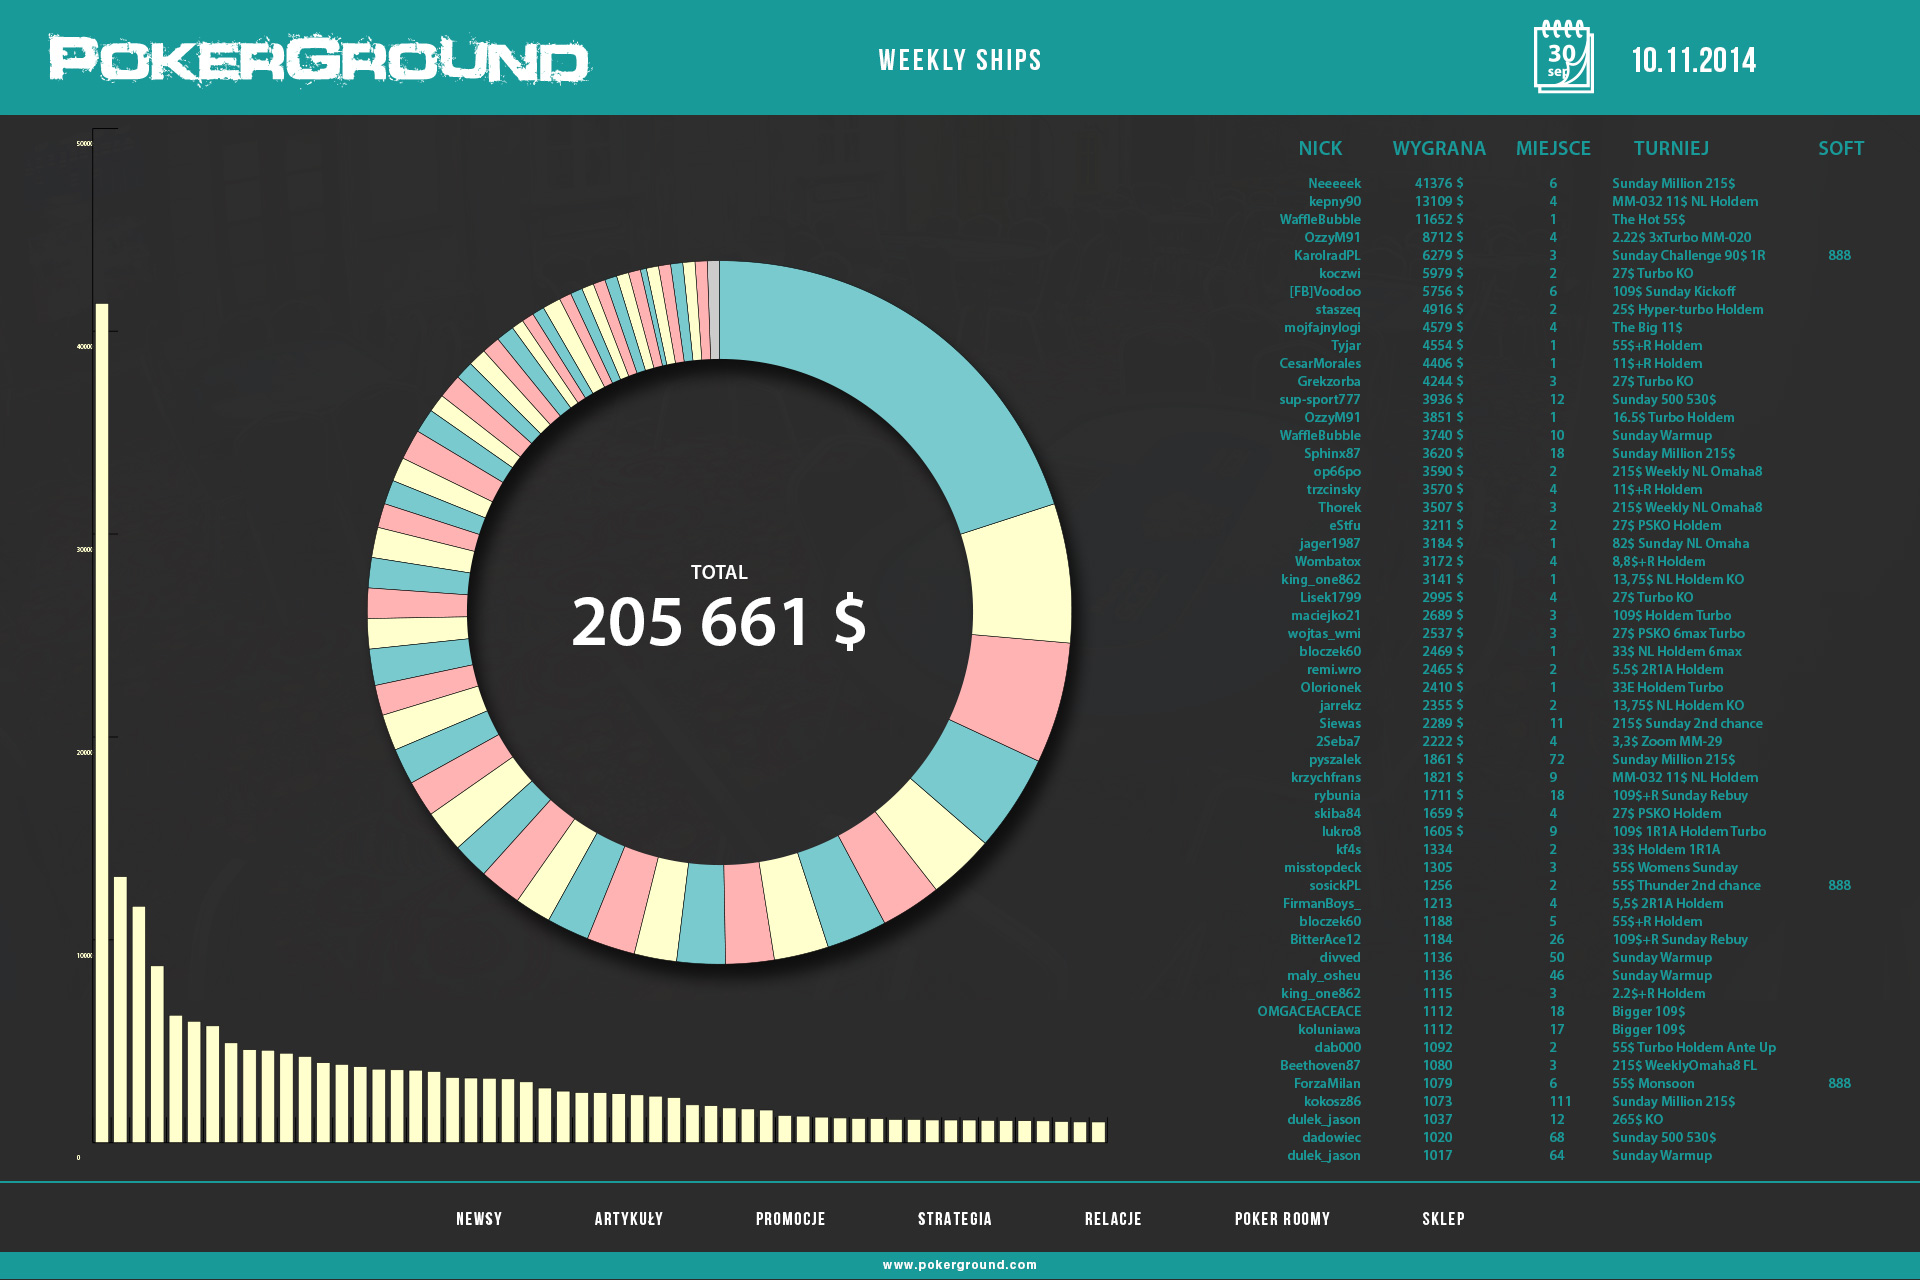This screenshot has width=1920, height=1280.
Task: Select the TURNIEJ column header
Action: pos(1670,149)
